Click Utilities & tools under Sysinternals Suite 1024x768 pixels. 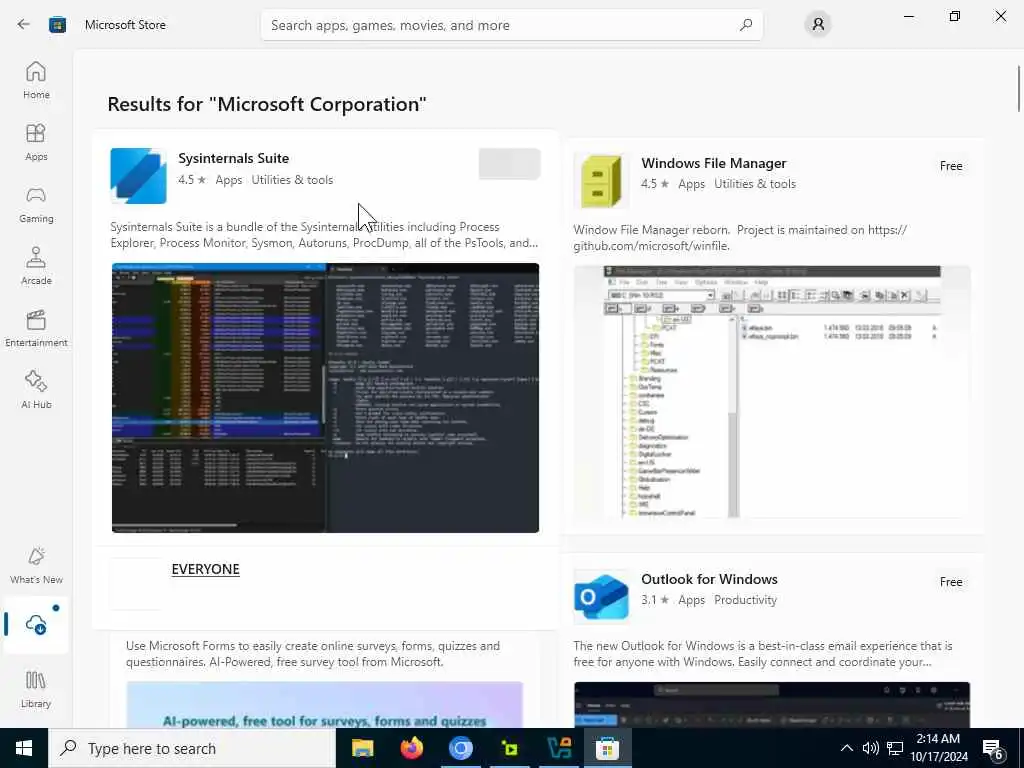[x=292, y=180]
